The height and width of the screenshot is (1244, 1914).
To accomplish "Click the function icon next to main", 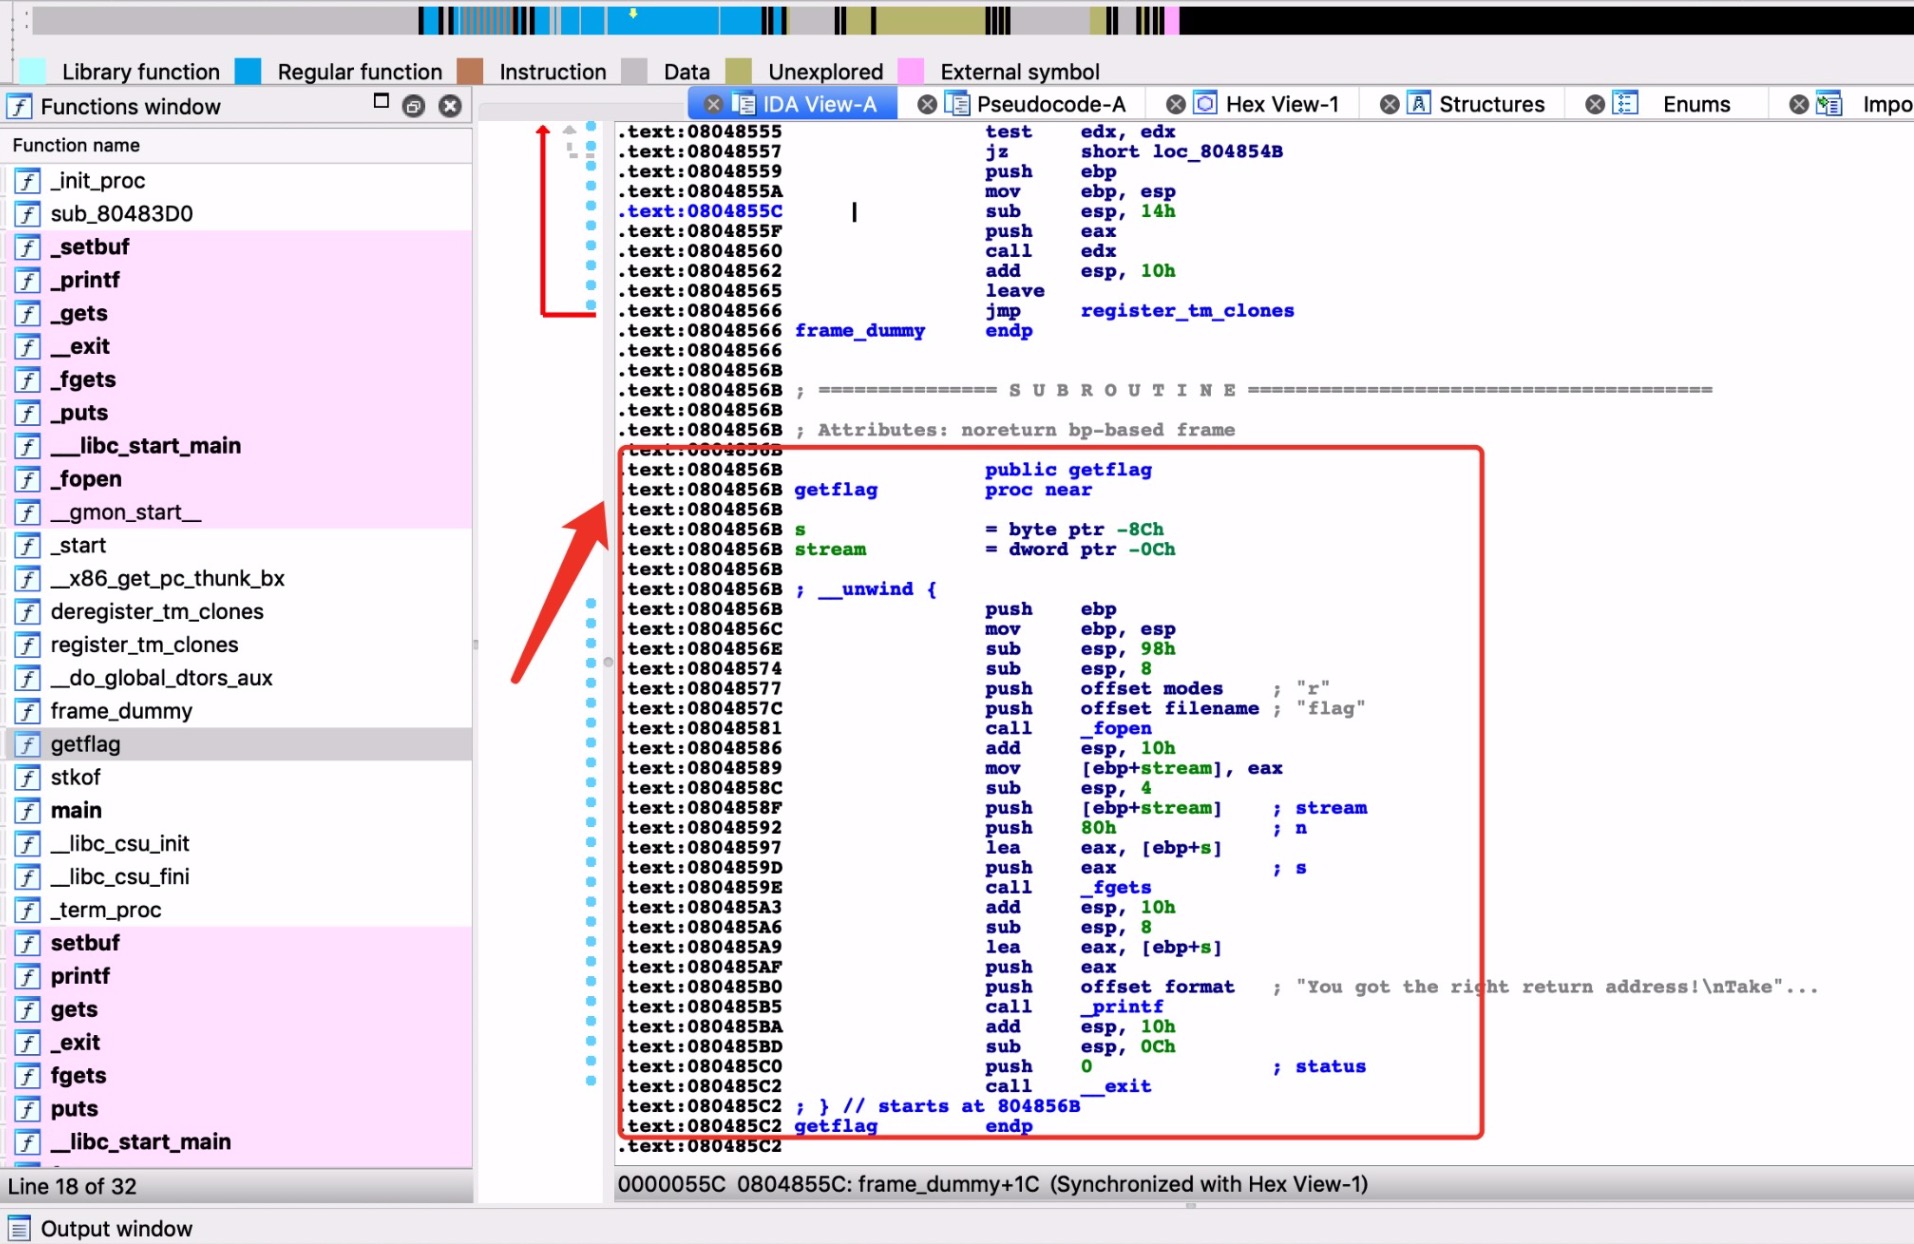I will click(x=27, y=811).
